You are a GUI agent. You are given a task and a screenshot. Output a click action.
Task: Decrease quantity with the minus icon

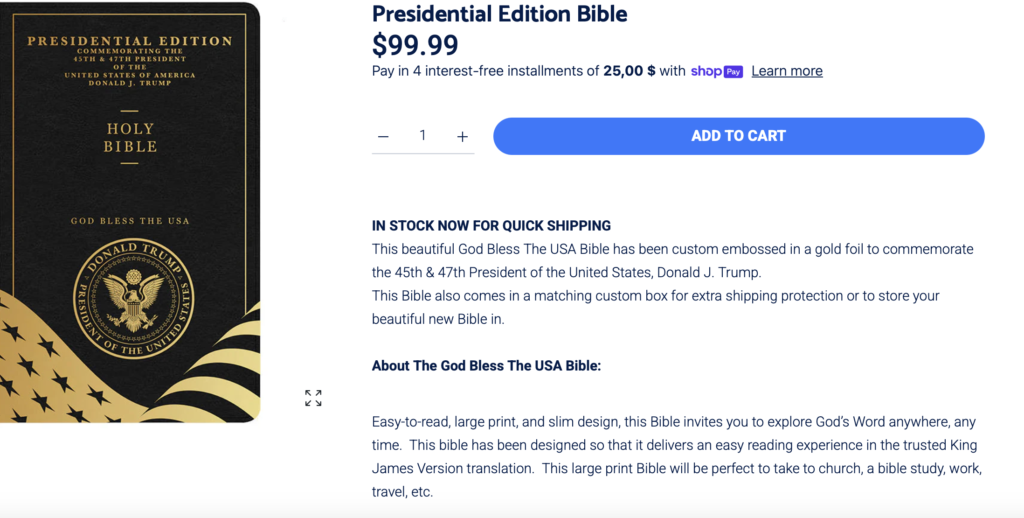coord(383,136)
